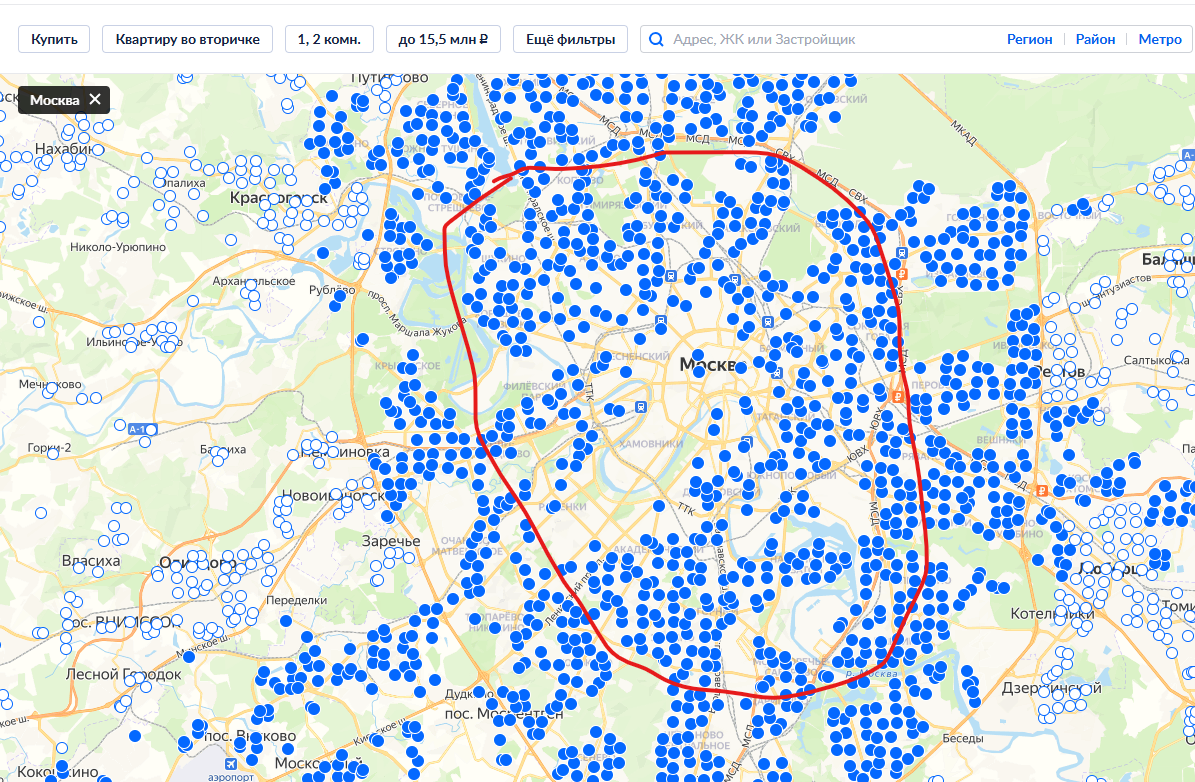Screen dimensions: 1195x782
Task: Click blue listing marker beside Переделки label
Action: (286, 621)
